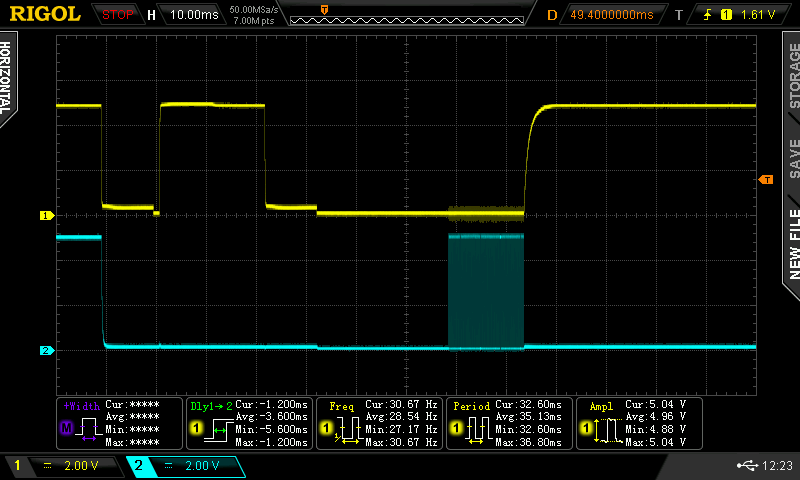Screen dimensions: 800x480
Task: Click the 7.00M pts memory depth readout
Action: (x=254, y=21)
